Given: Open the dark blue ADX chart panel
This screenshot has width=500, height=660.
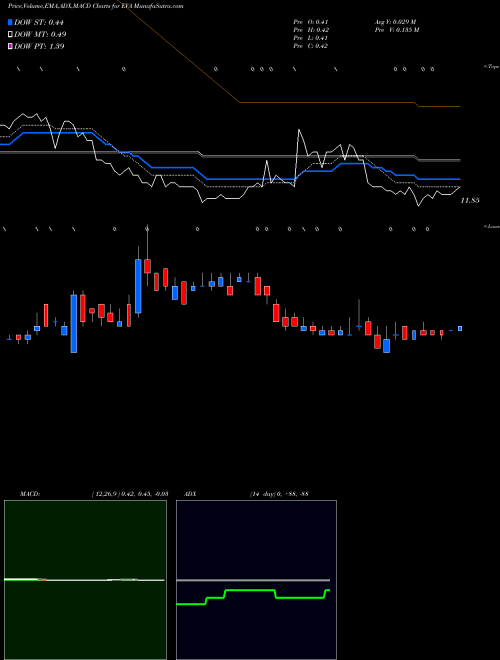Looking at the screenshot, I should pos(256,580).
